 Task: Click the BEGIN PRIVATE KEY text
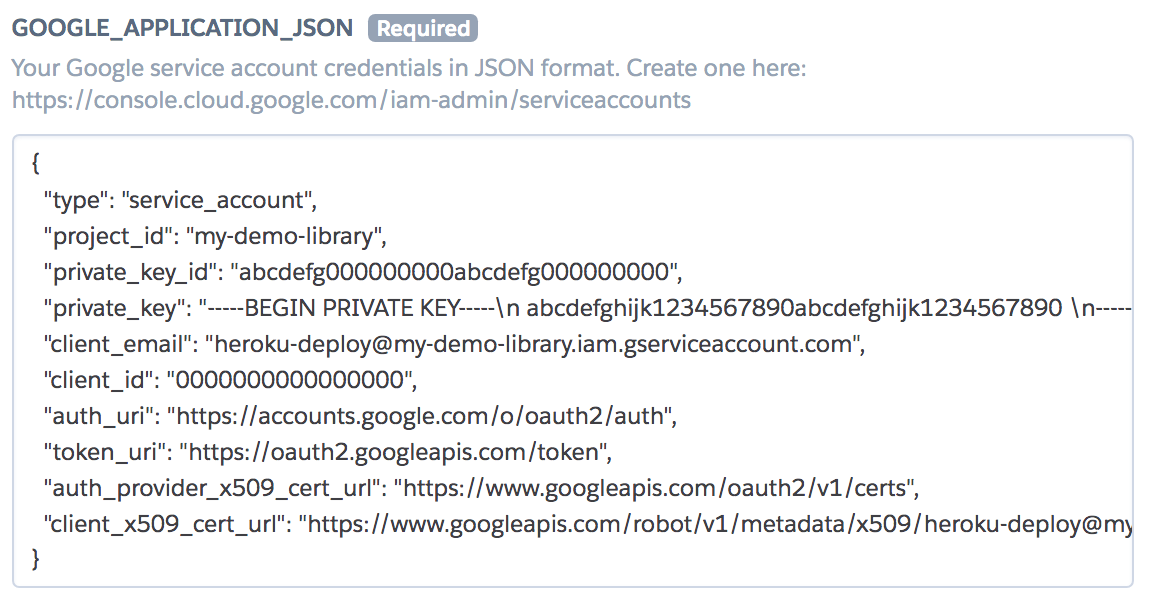tap(351, 308)
